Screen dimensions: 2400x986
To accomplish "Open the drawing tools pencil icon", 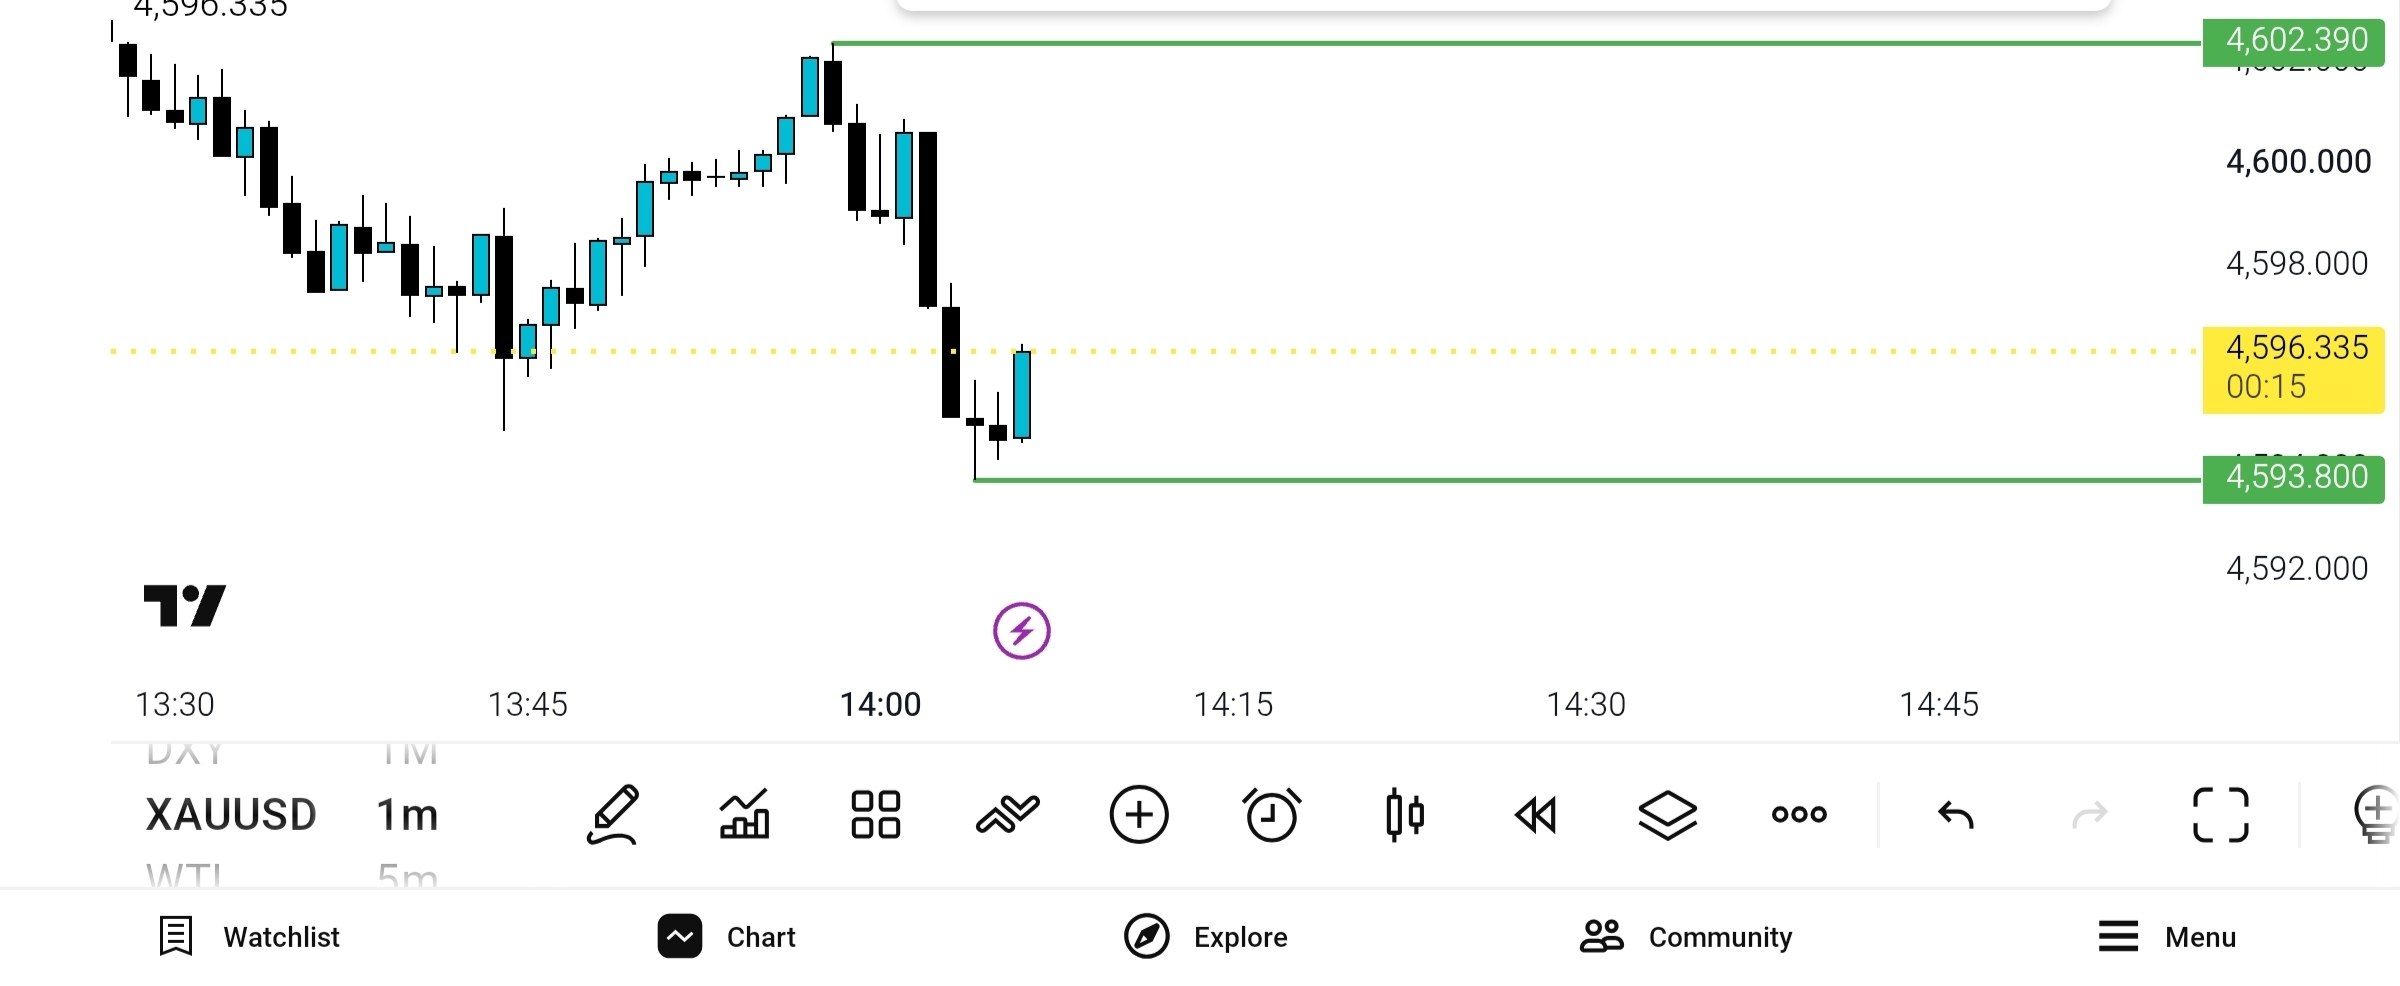I will click(x=613, y=815).
